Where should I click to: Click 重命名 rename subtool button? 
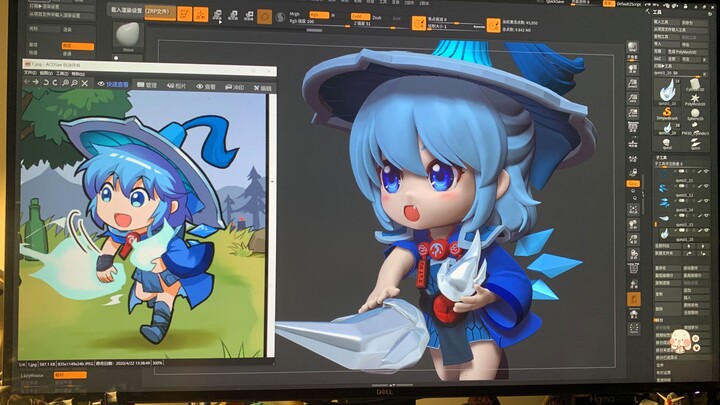pos(668,268)
